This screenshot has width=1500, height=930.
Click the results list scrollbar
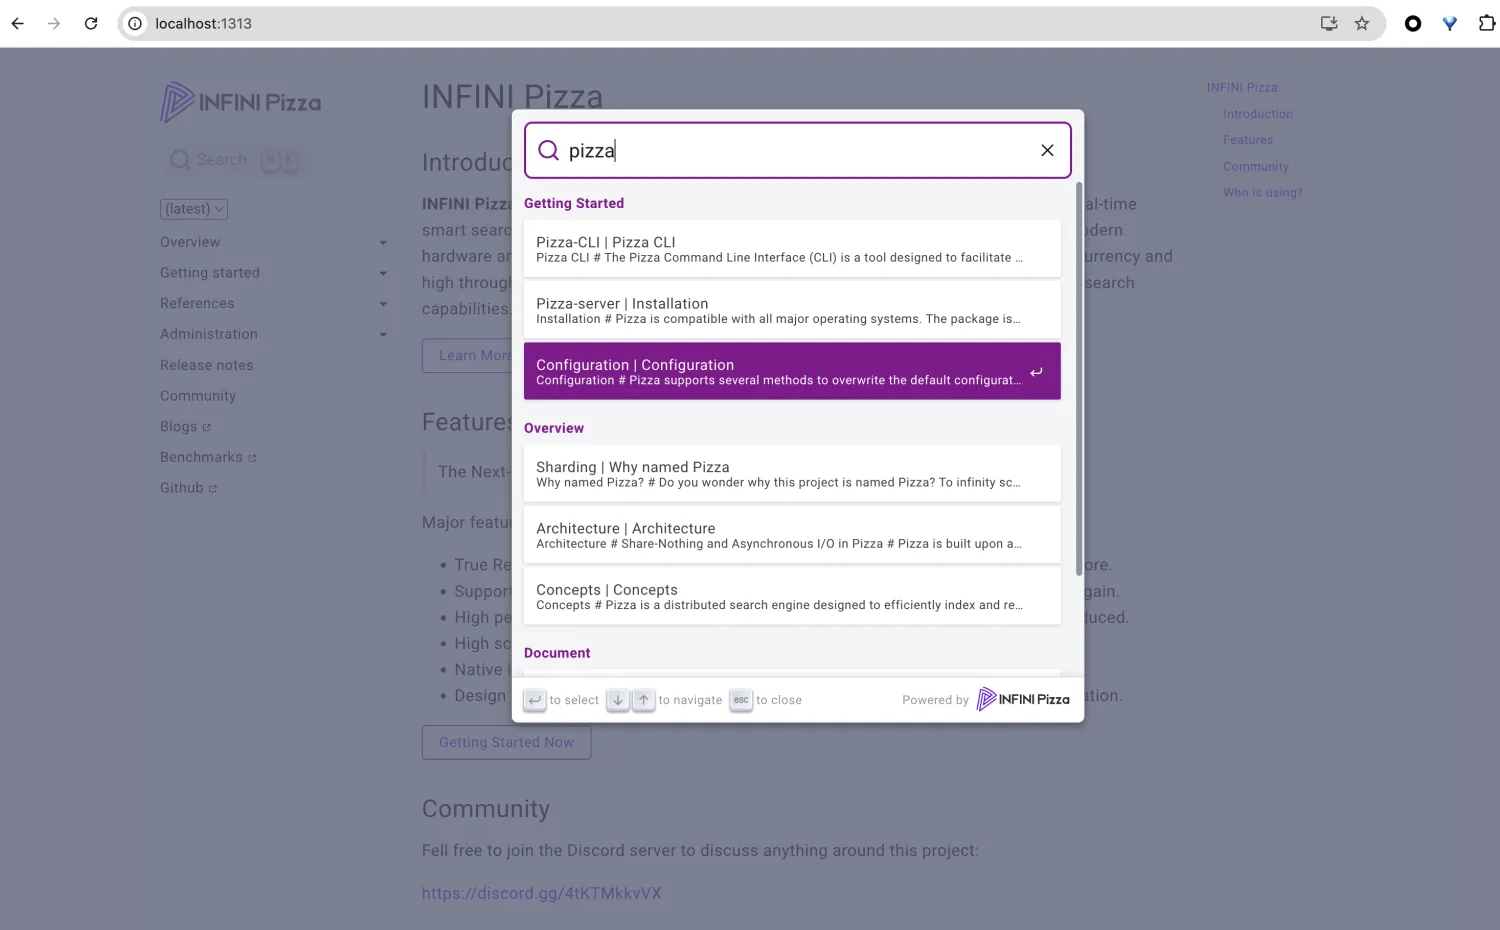click(1079, 378)
